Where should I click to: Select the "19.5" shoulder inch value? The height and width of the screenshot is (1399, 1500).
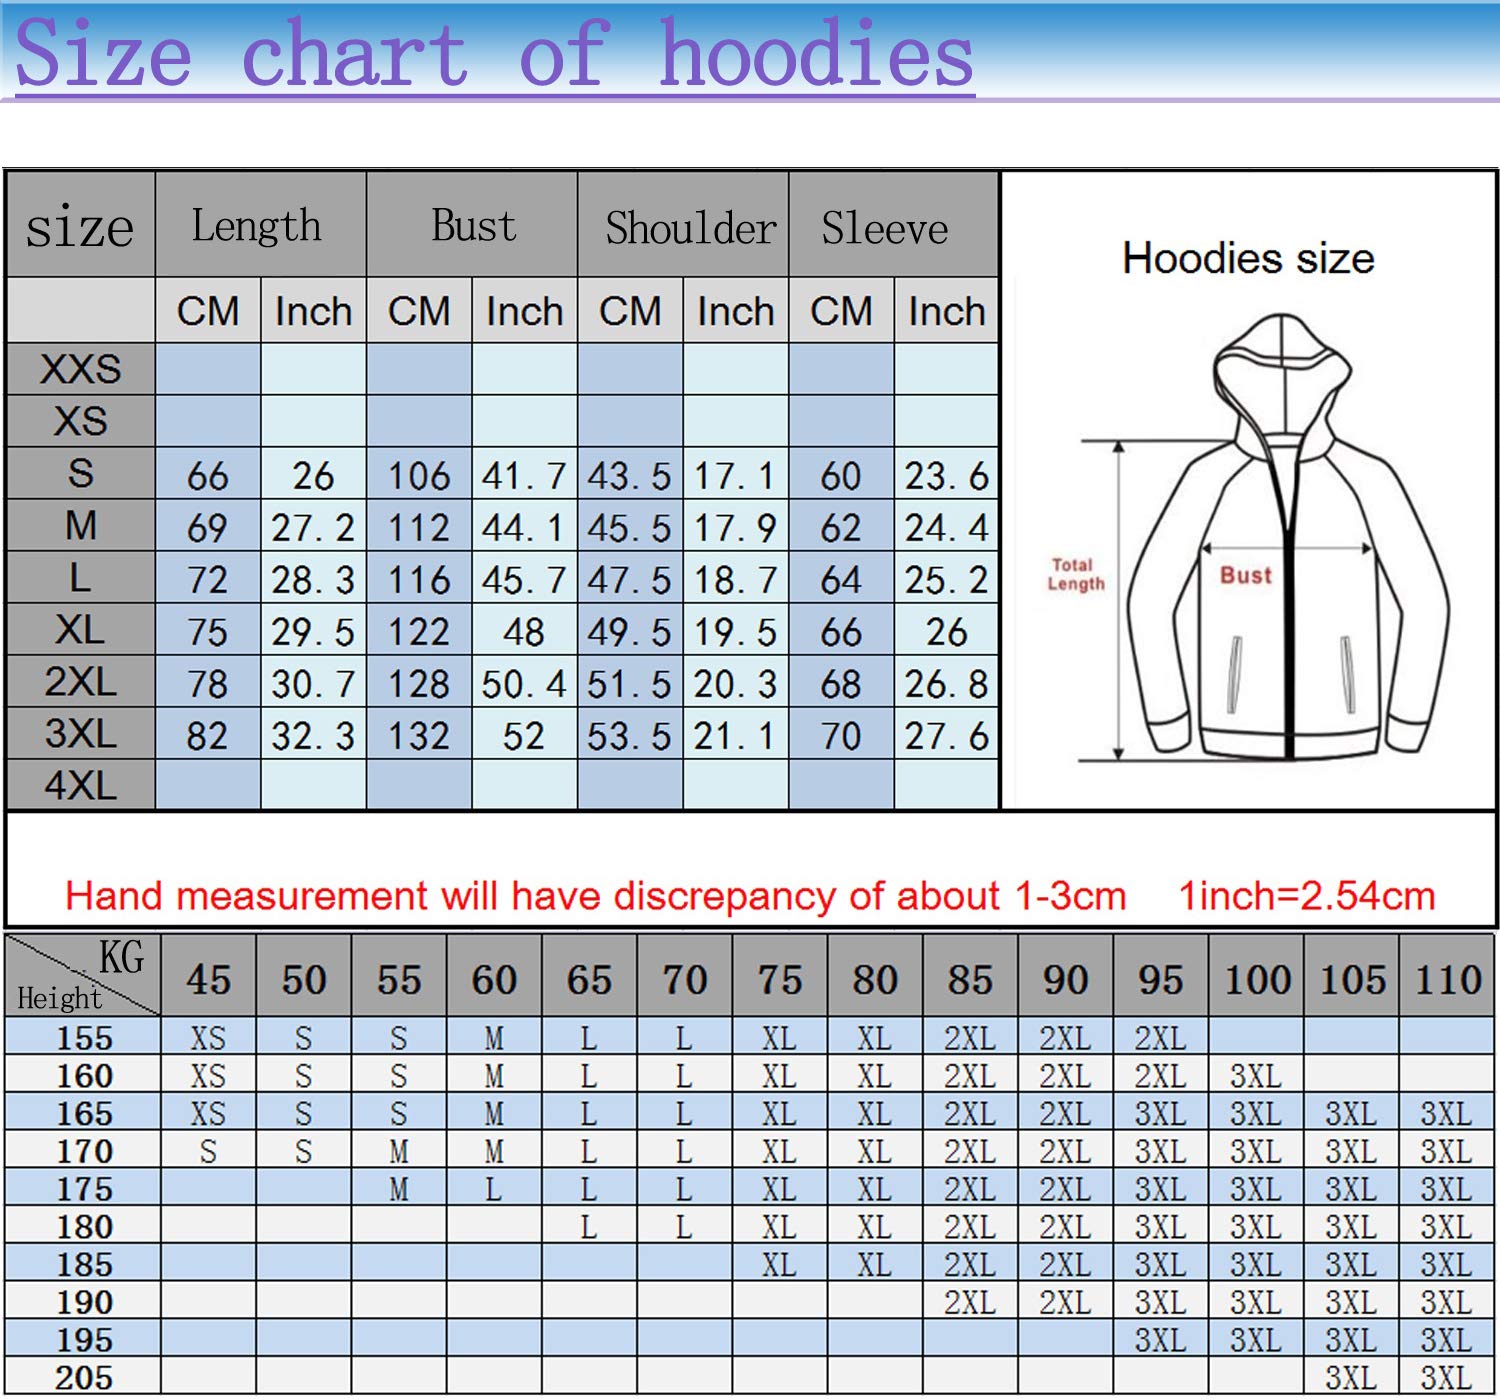click(x=735, y=631)
